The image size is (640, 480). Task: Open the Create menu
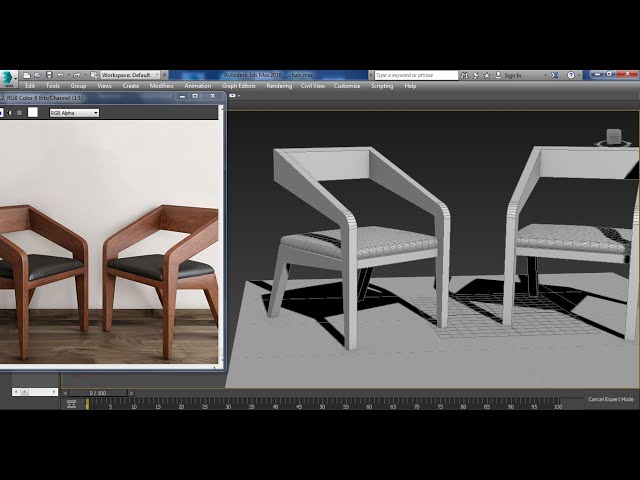[131, 86]
